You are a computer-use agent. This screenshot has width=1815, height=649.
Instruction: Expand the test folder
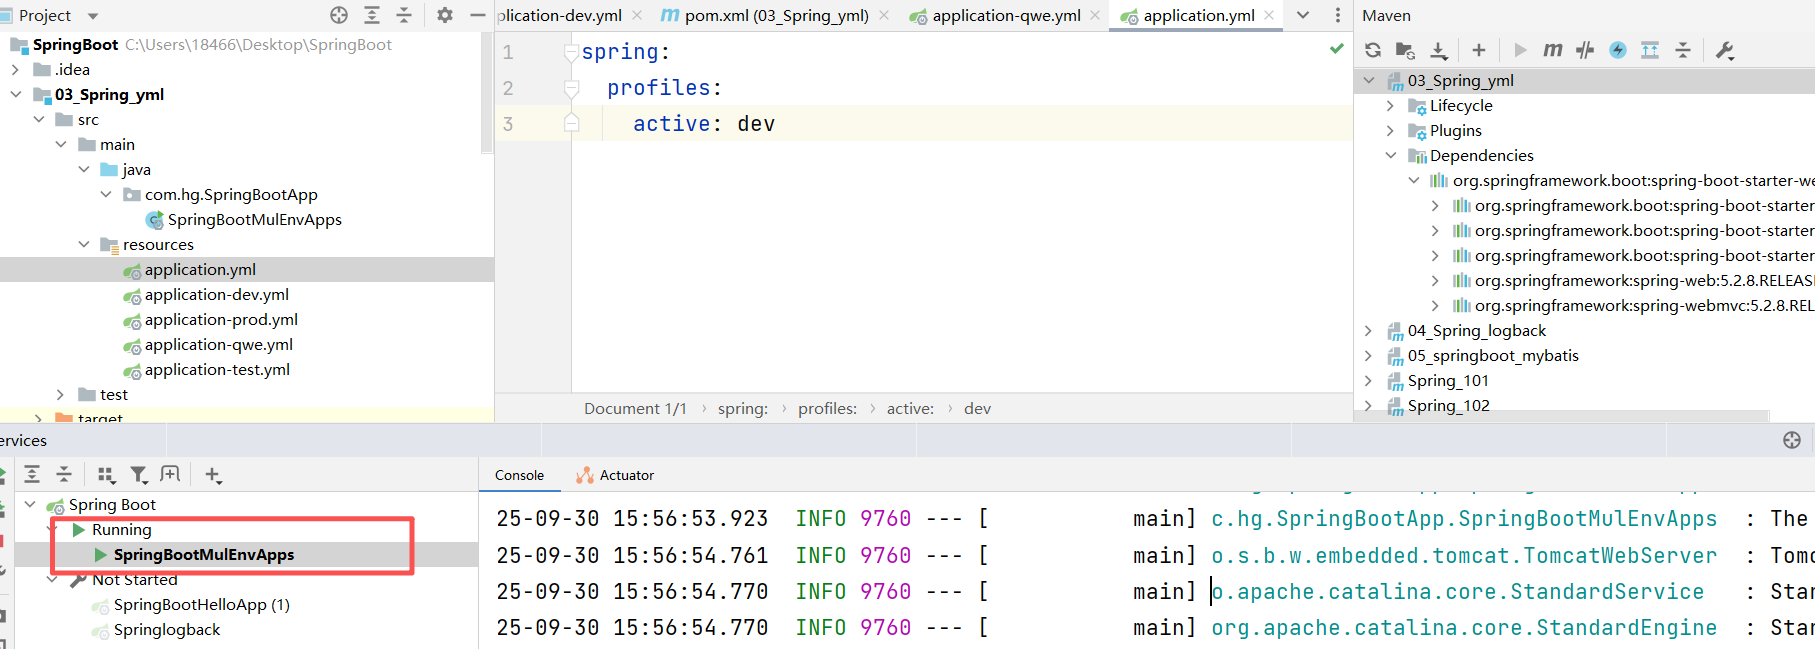pyautogui.click(x=60, y=394)
